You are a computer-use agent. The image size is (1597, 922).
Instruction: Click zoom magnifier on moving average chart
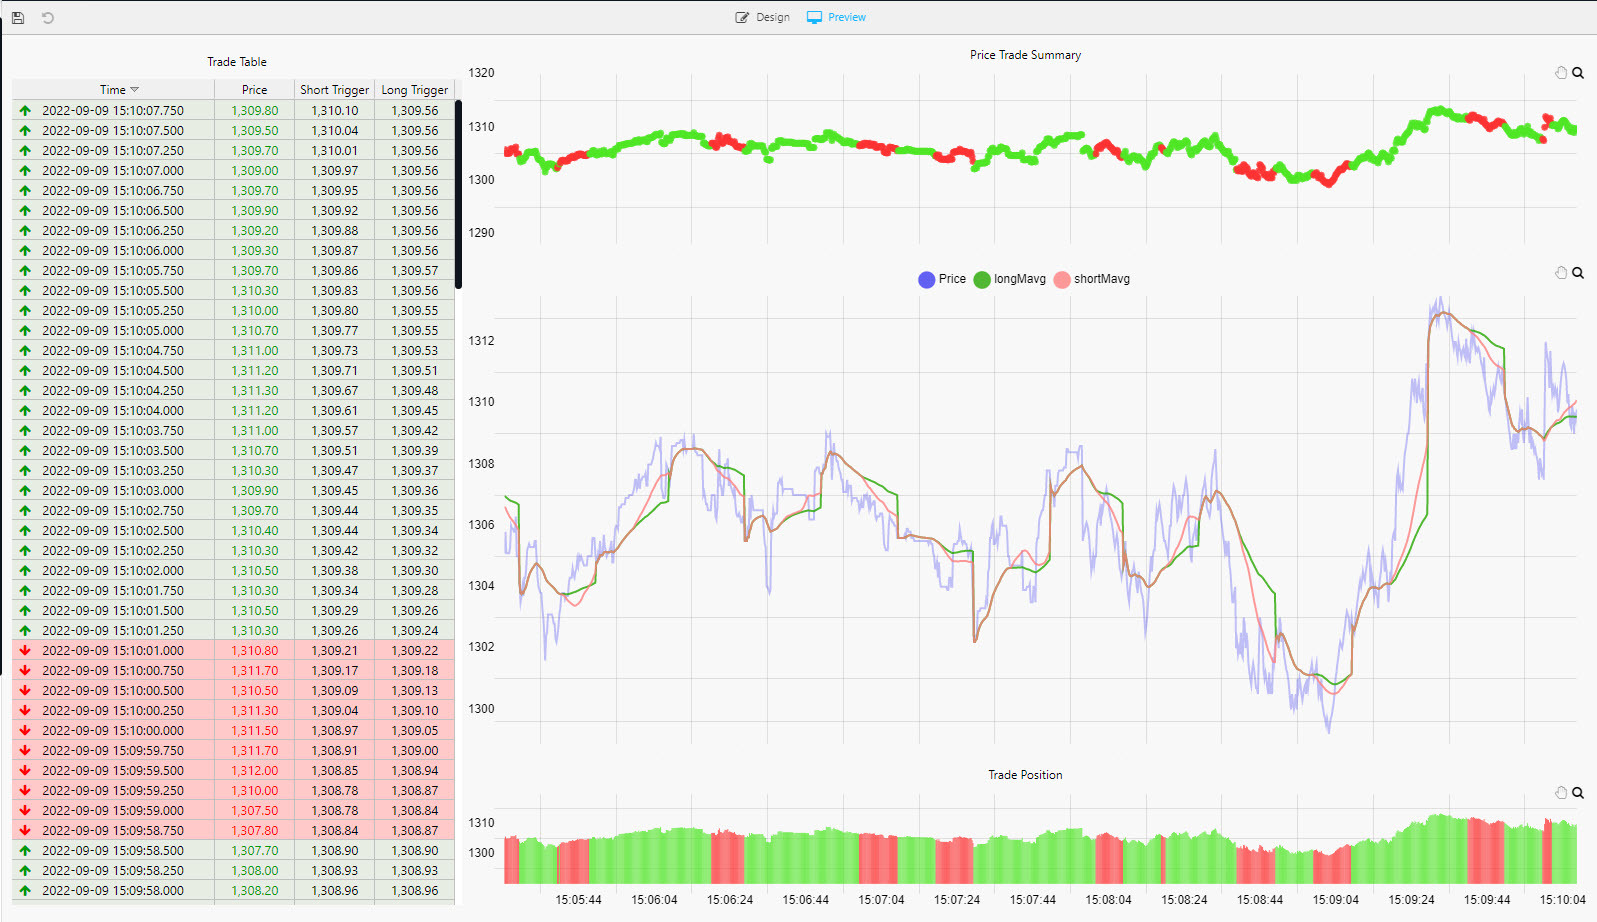point(1578,273)
